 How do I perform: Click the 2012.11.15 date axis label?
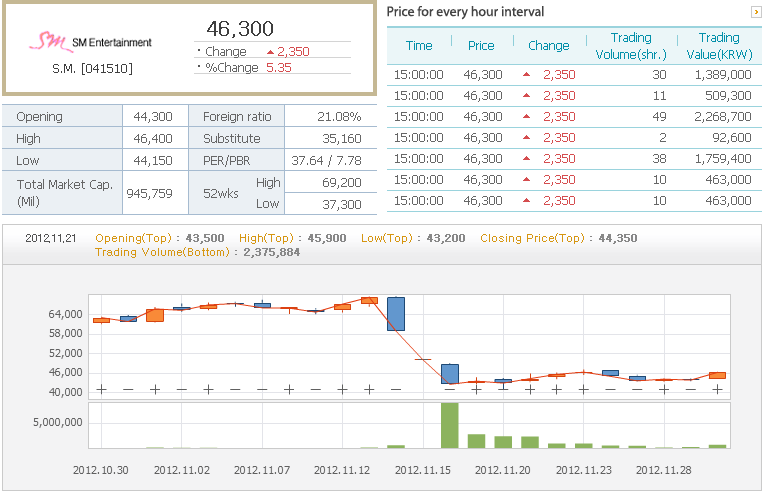(422, 470)
